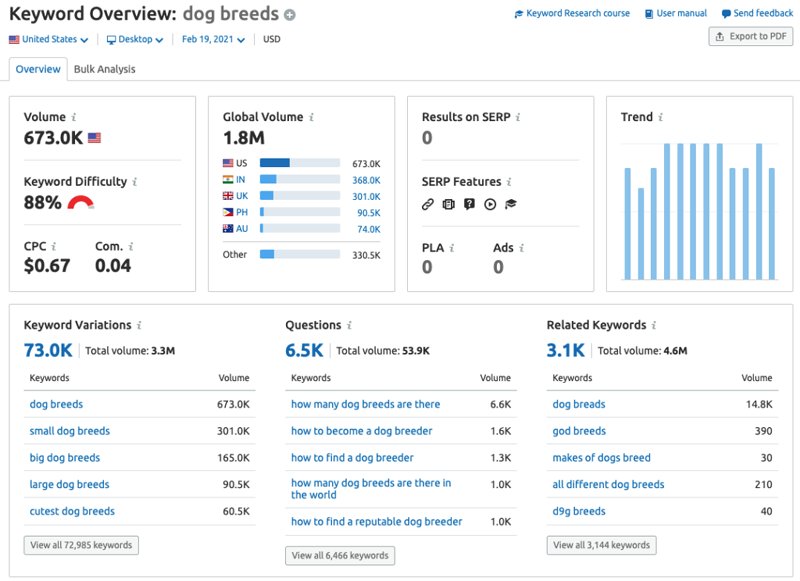Click the 6.5K questions count
The image size is (800, 581).
click(x=304, y=350)
